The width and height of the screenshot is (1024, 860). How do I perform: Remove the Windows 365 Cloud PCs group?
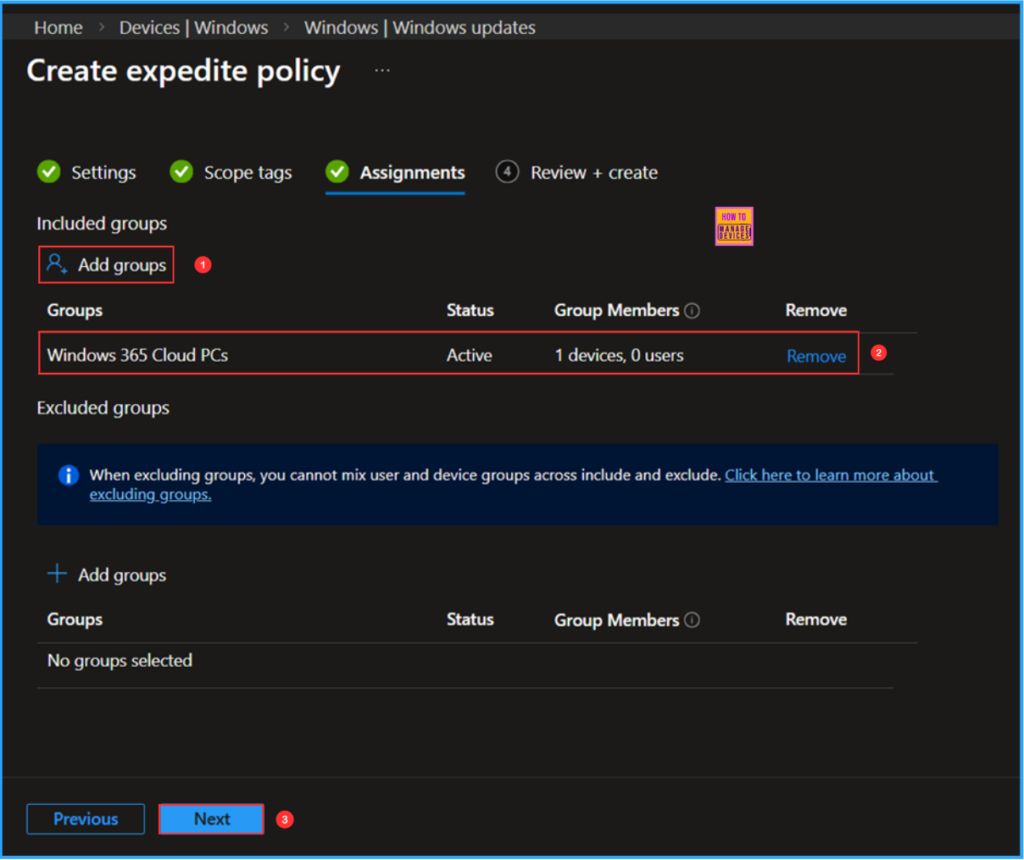(x=815, y=355)
